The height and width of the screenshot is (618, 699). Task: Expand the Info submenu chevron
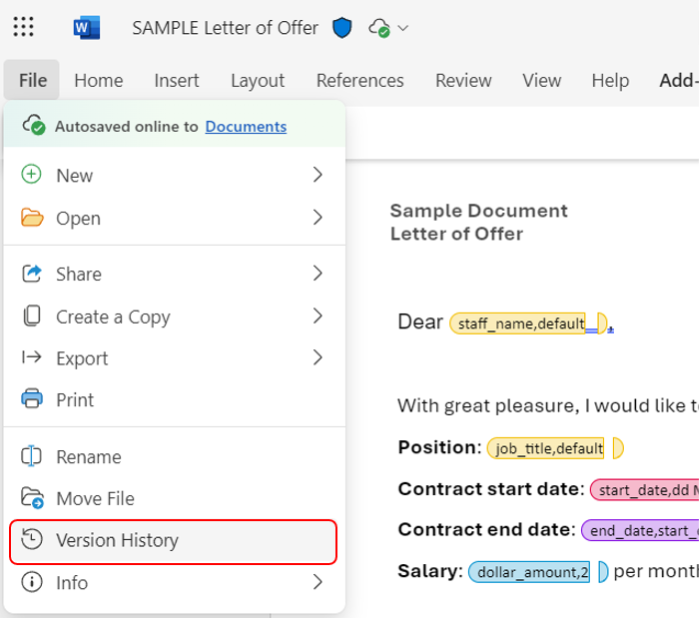point(317,582)
